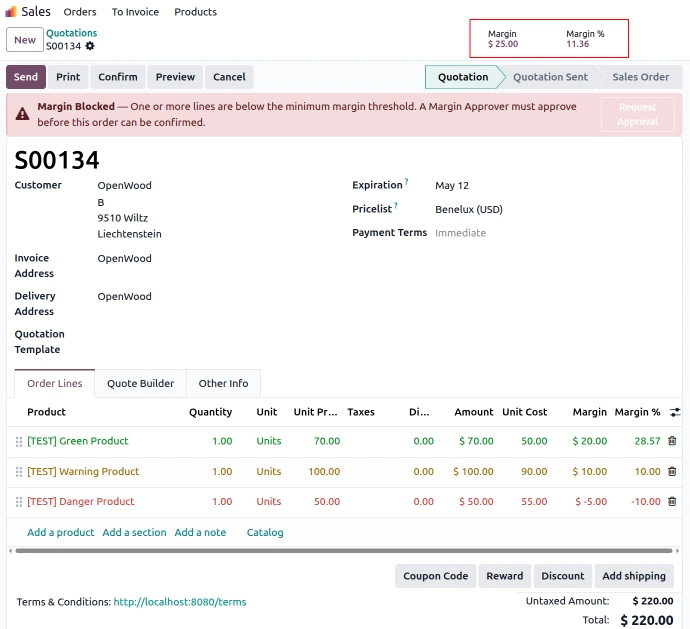This screenshot has width=690, height=629.
Task: Click the drag handle of Green Product row
Action: click(x=19, y=442)
